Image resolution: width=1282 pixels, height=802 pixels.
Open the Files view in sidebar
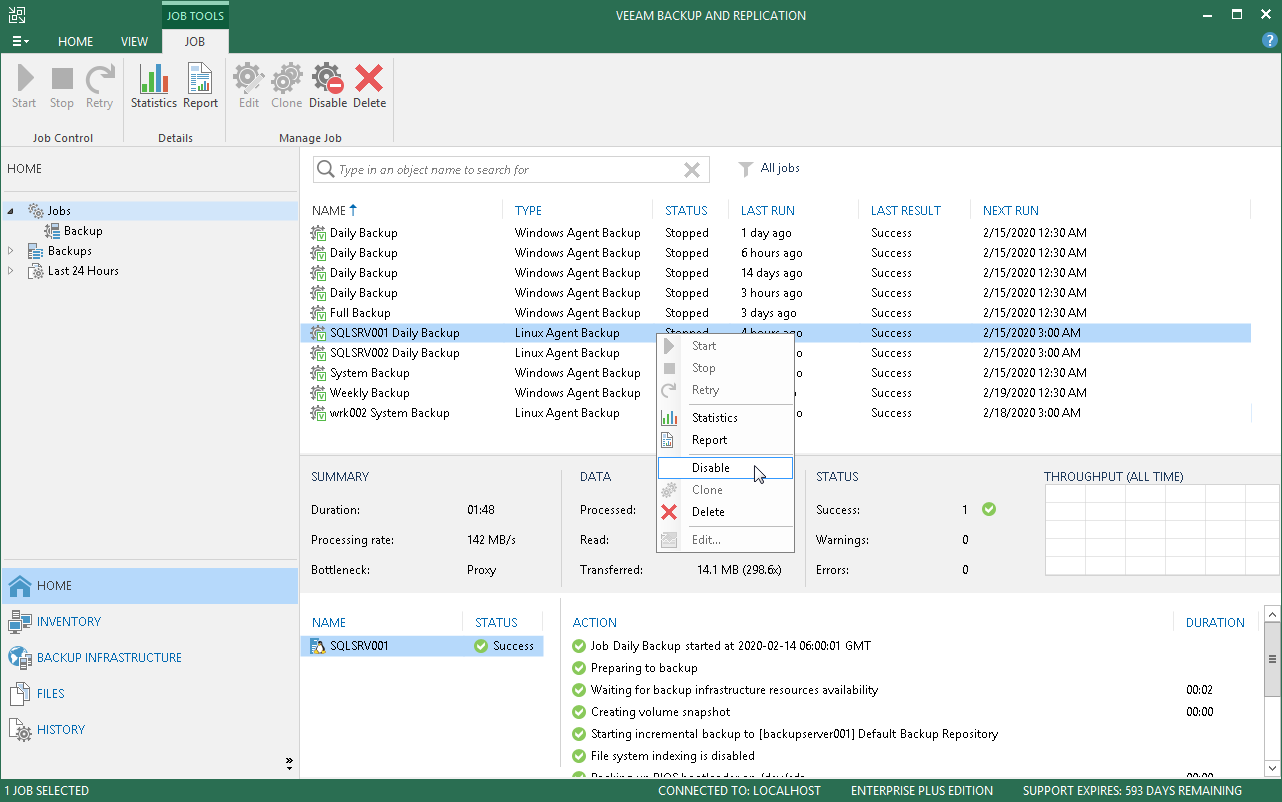coord(50,694)
